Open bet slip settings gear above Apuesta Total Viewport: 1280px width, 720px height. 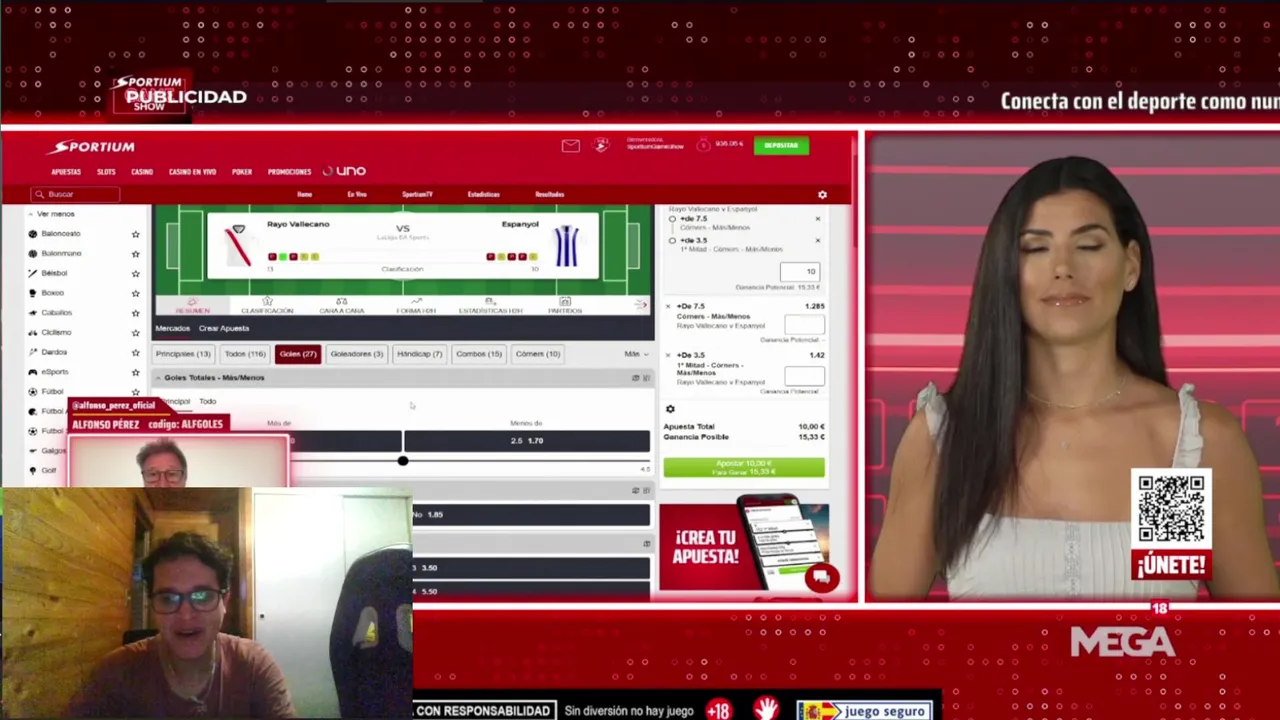670,409
